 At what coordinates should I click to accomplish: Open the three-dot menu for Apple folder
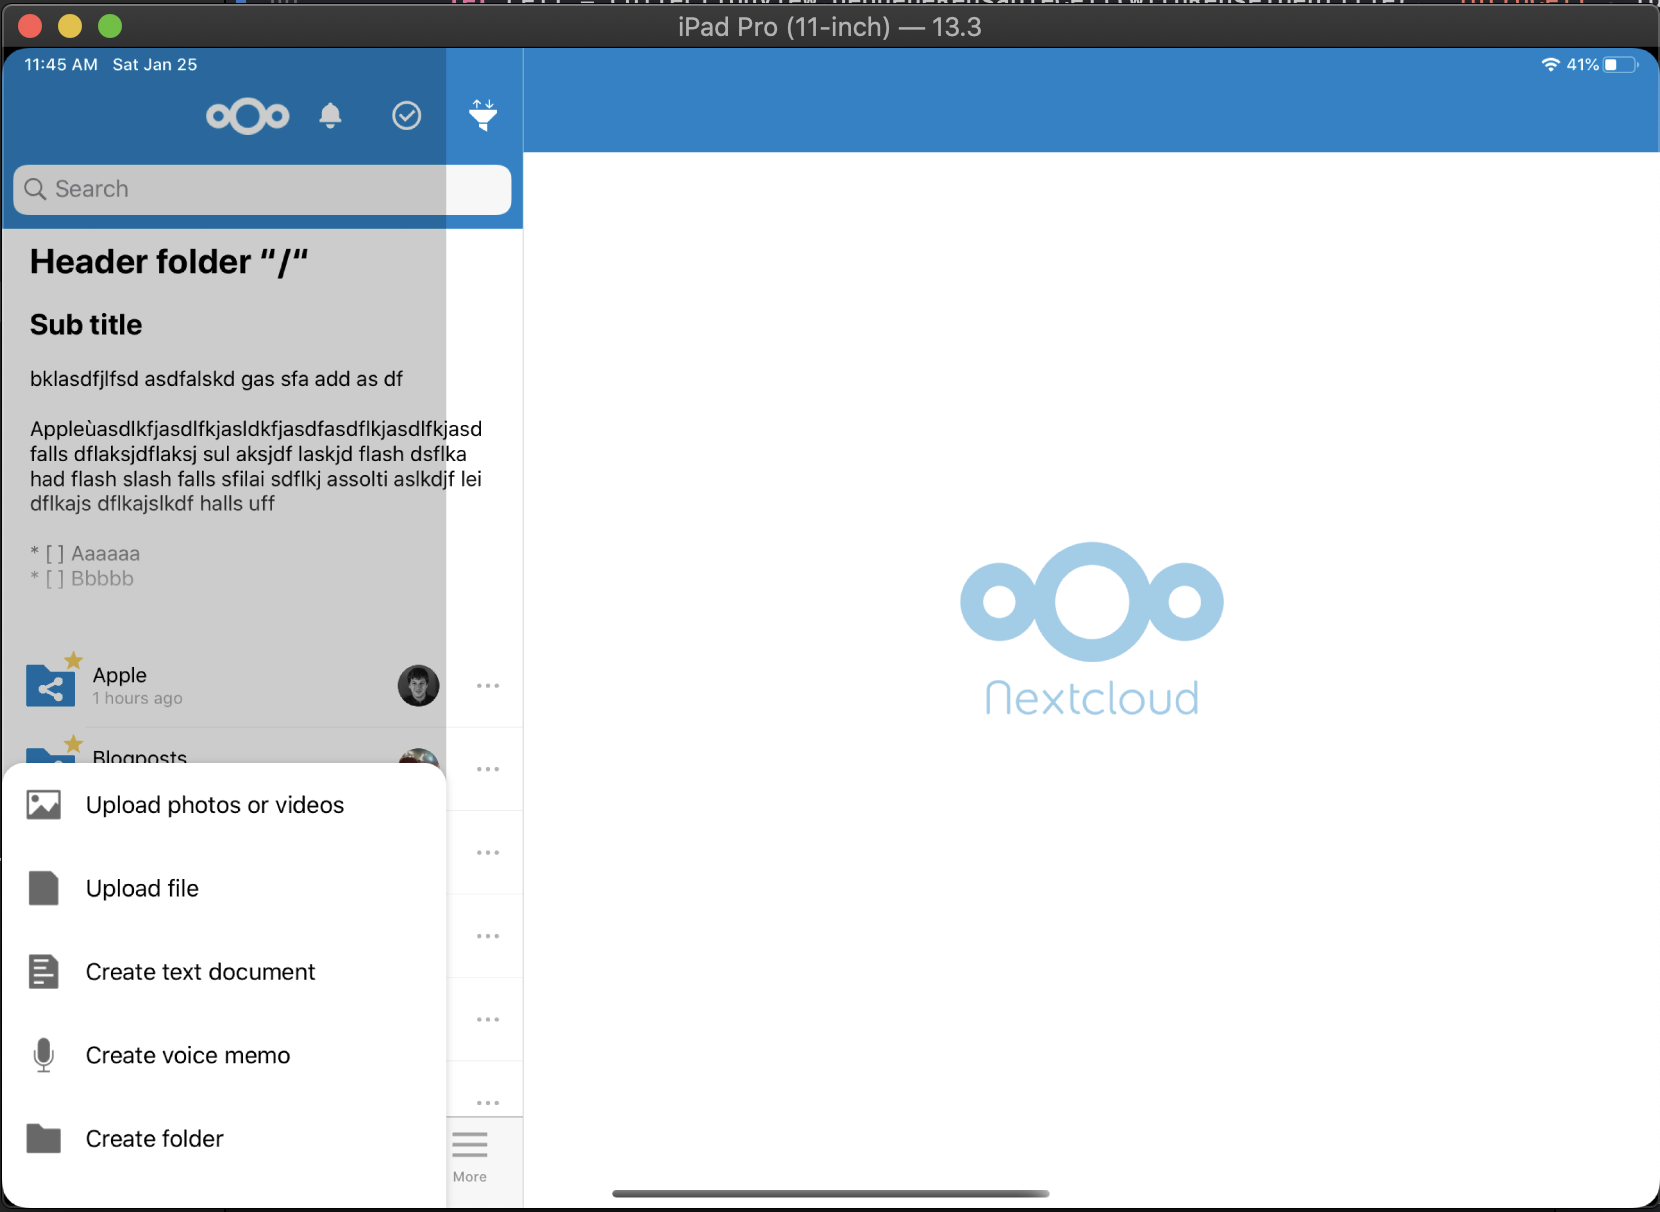488,686
